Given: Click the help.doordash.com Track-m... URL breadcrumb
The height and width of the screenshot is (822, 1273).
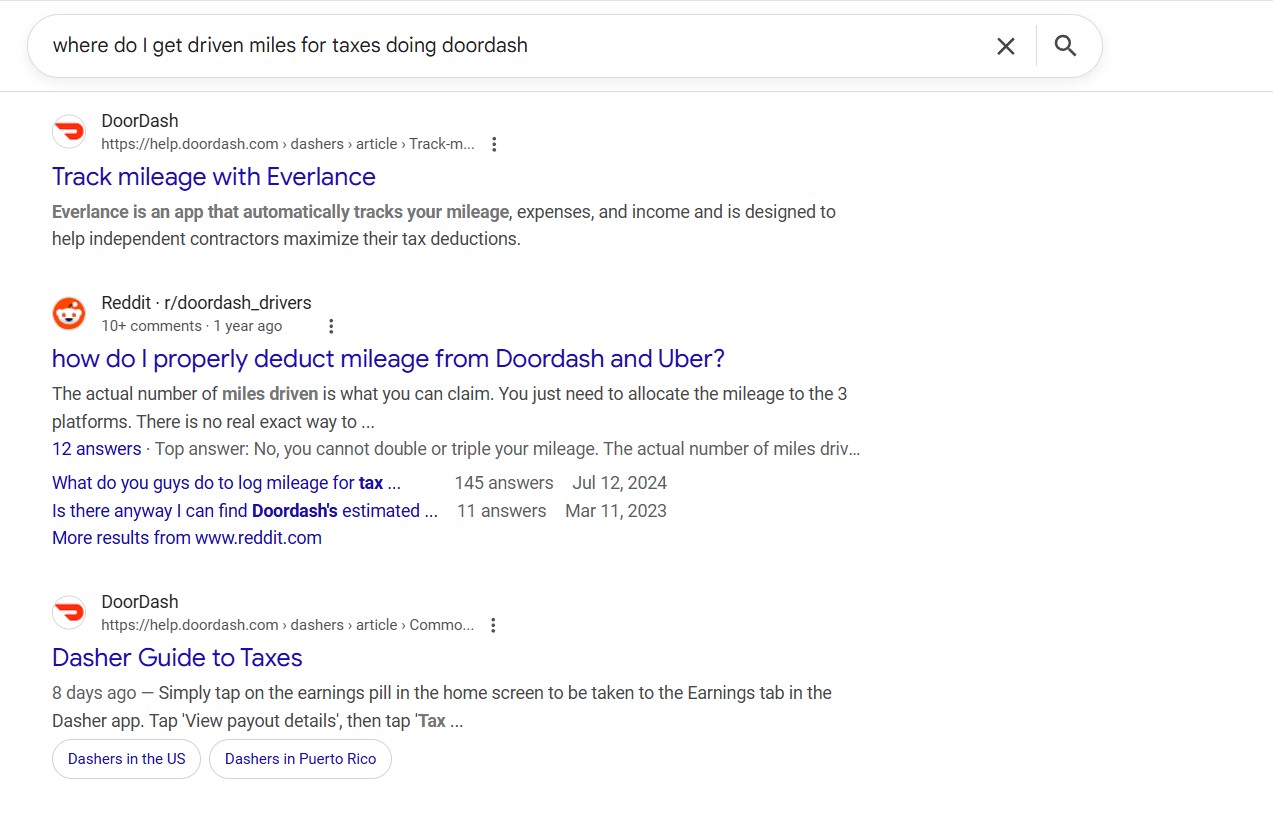Looking at the screenshot, I should point(288,144).
